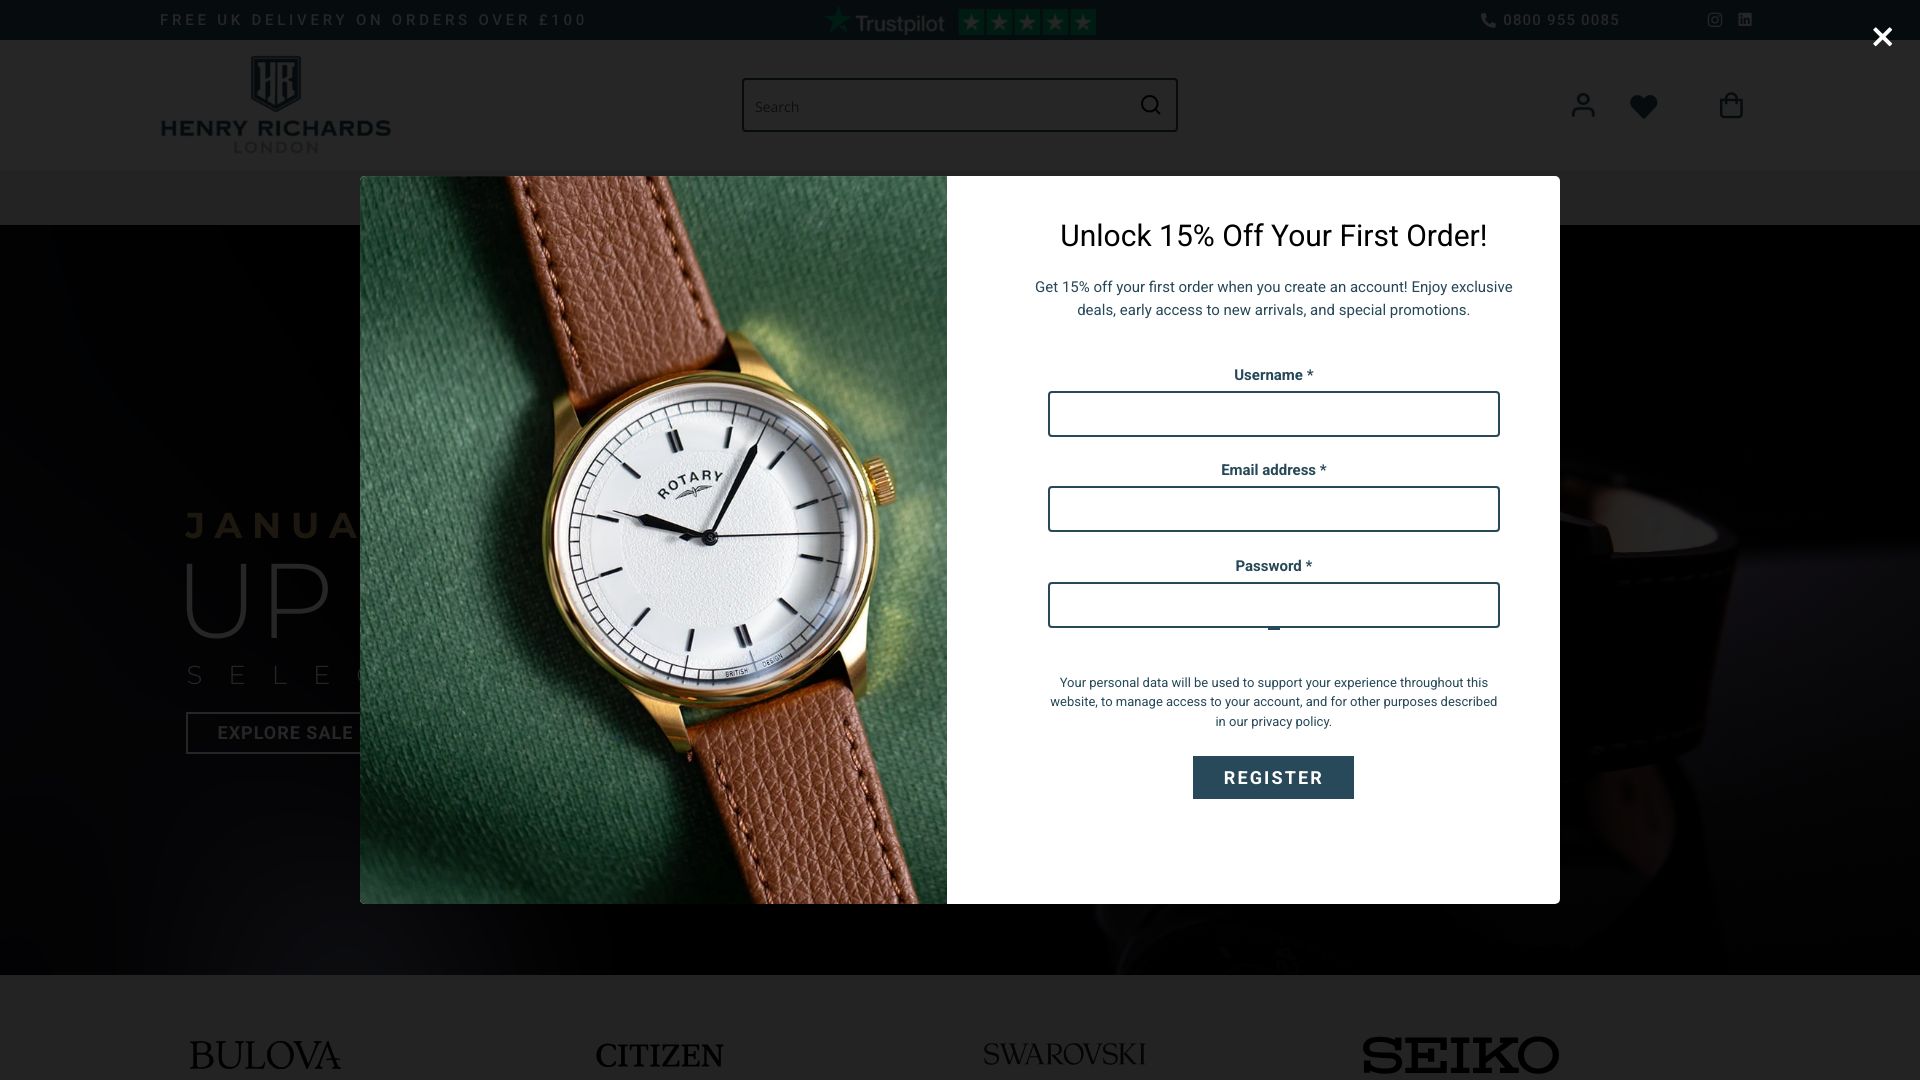Click the Username field
Image resolution: width=1920 pixels, height=1080 pixels.
(x=1273, y=414)
